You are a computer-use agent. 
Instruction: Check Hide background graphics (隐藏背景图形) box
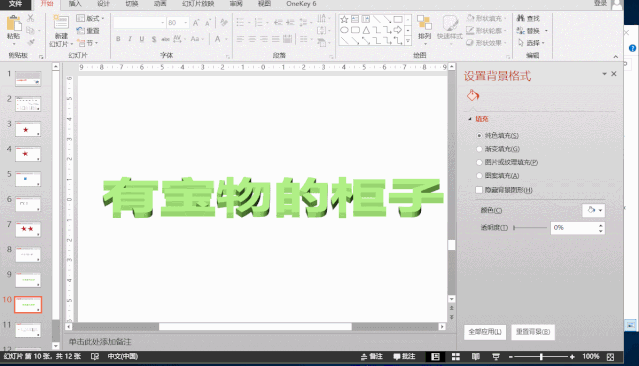pyautogui.click(x=479, y=190)
